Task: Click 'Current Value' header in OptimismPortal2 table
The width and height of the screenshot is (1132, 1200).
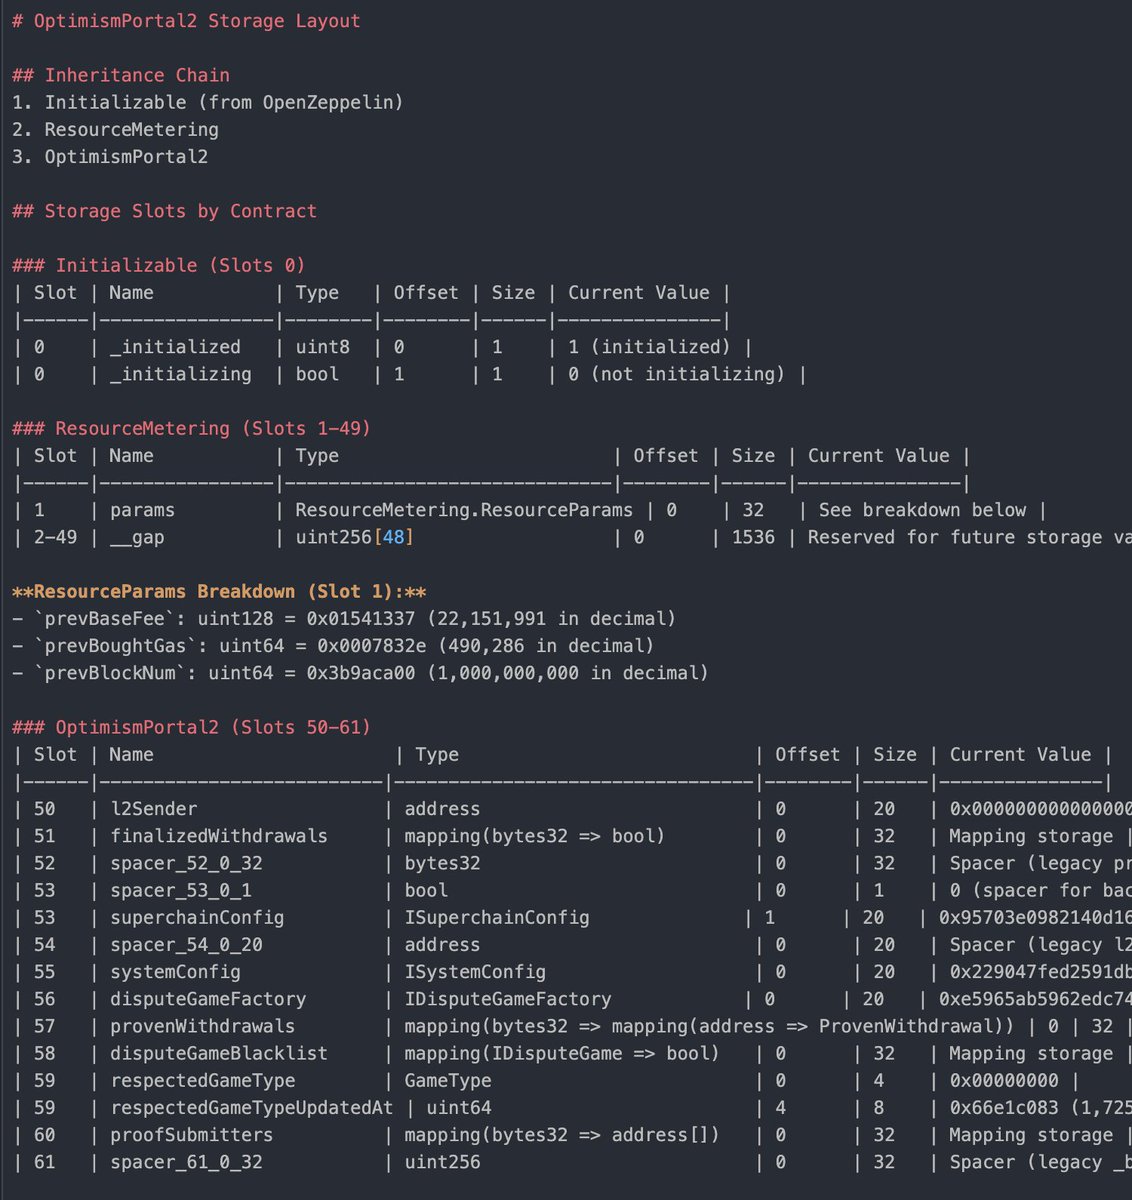Action: tap(1020, 754)
